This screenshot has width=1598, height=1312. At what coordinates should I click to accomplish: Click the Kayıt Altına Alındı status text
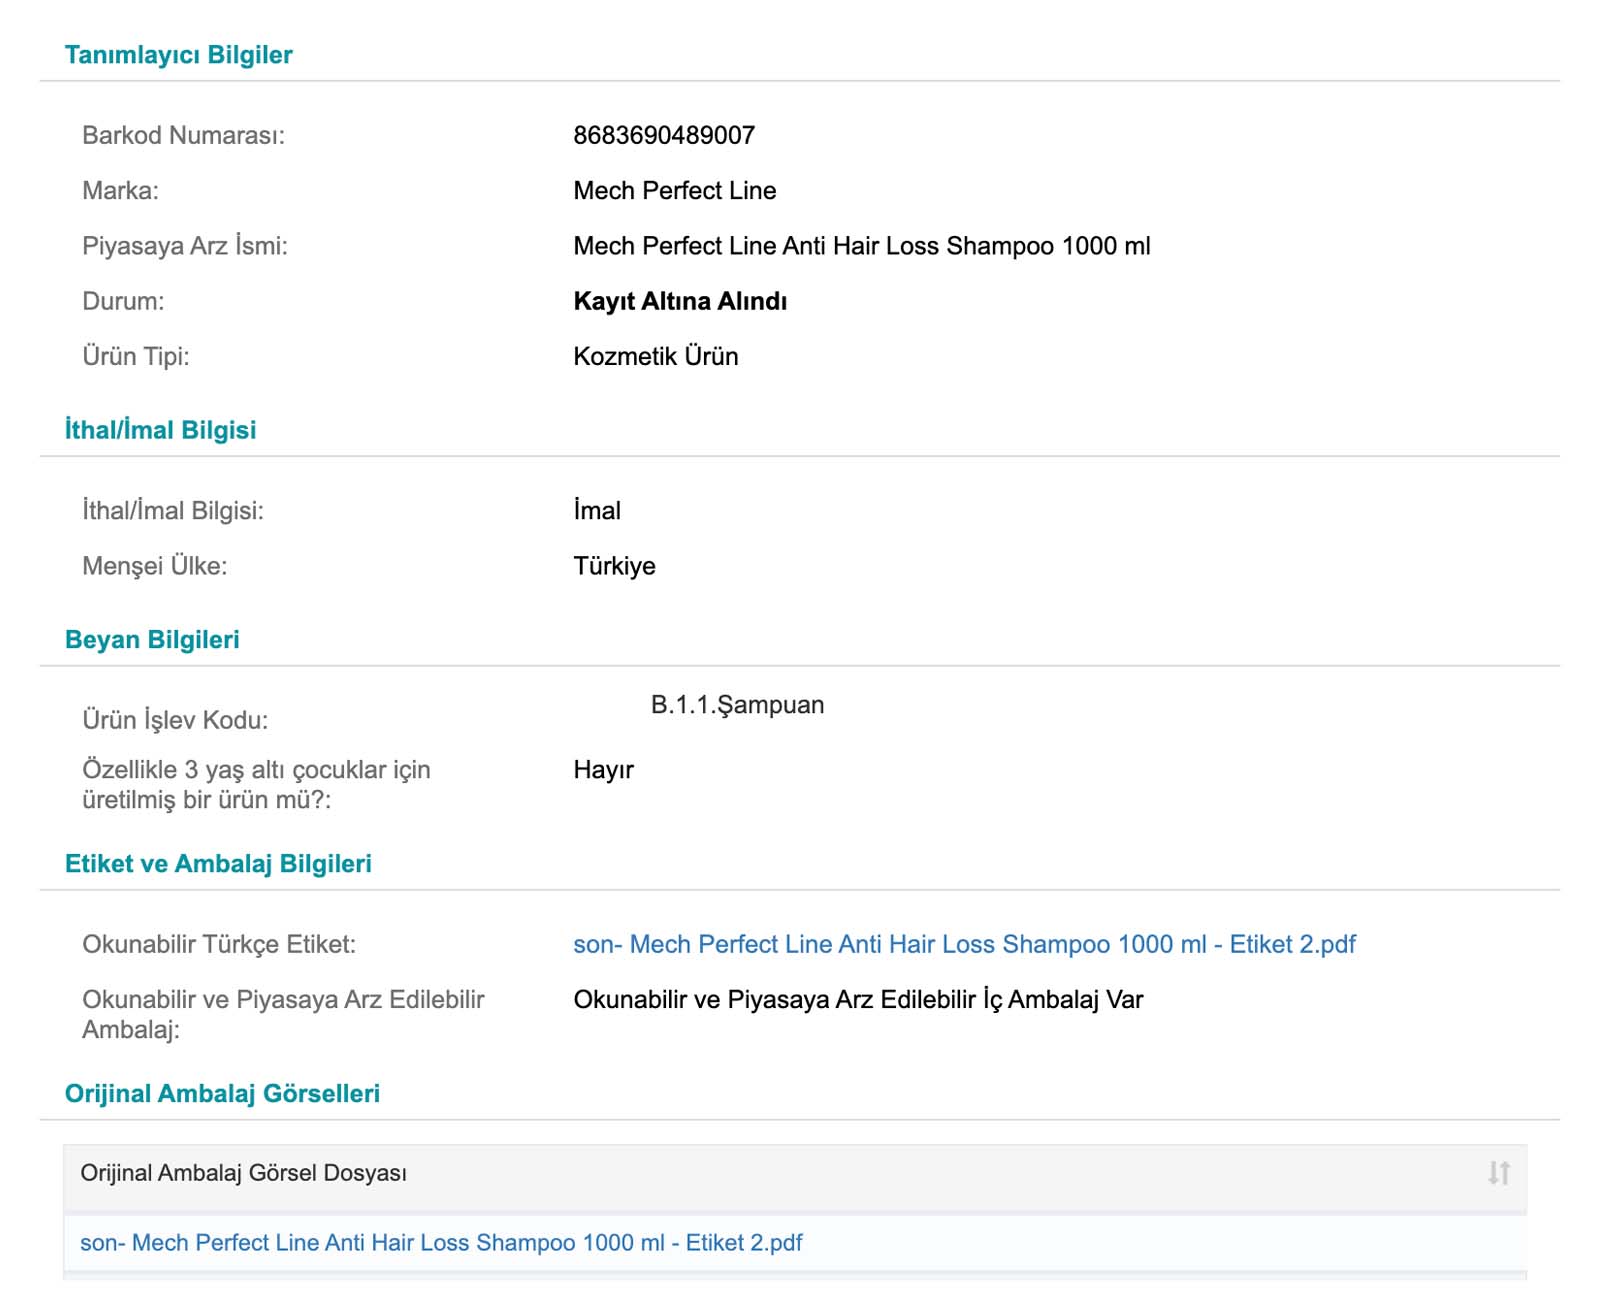pyautogui.click(x=680, y=301)
